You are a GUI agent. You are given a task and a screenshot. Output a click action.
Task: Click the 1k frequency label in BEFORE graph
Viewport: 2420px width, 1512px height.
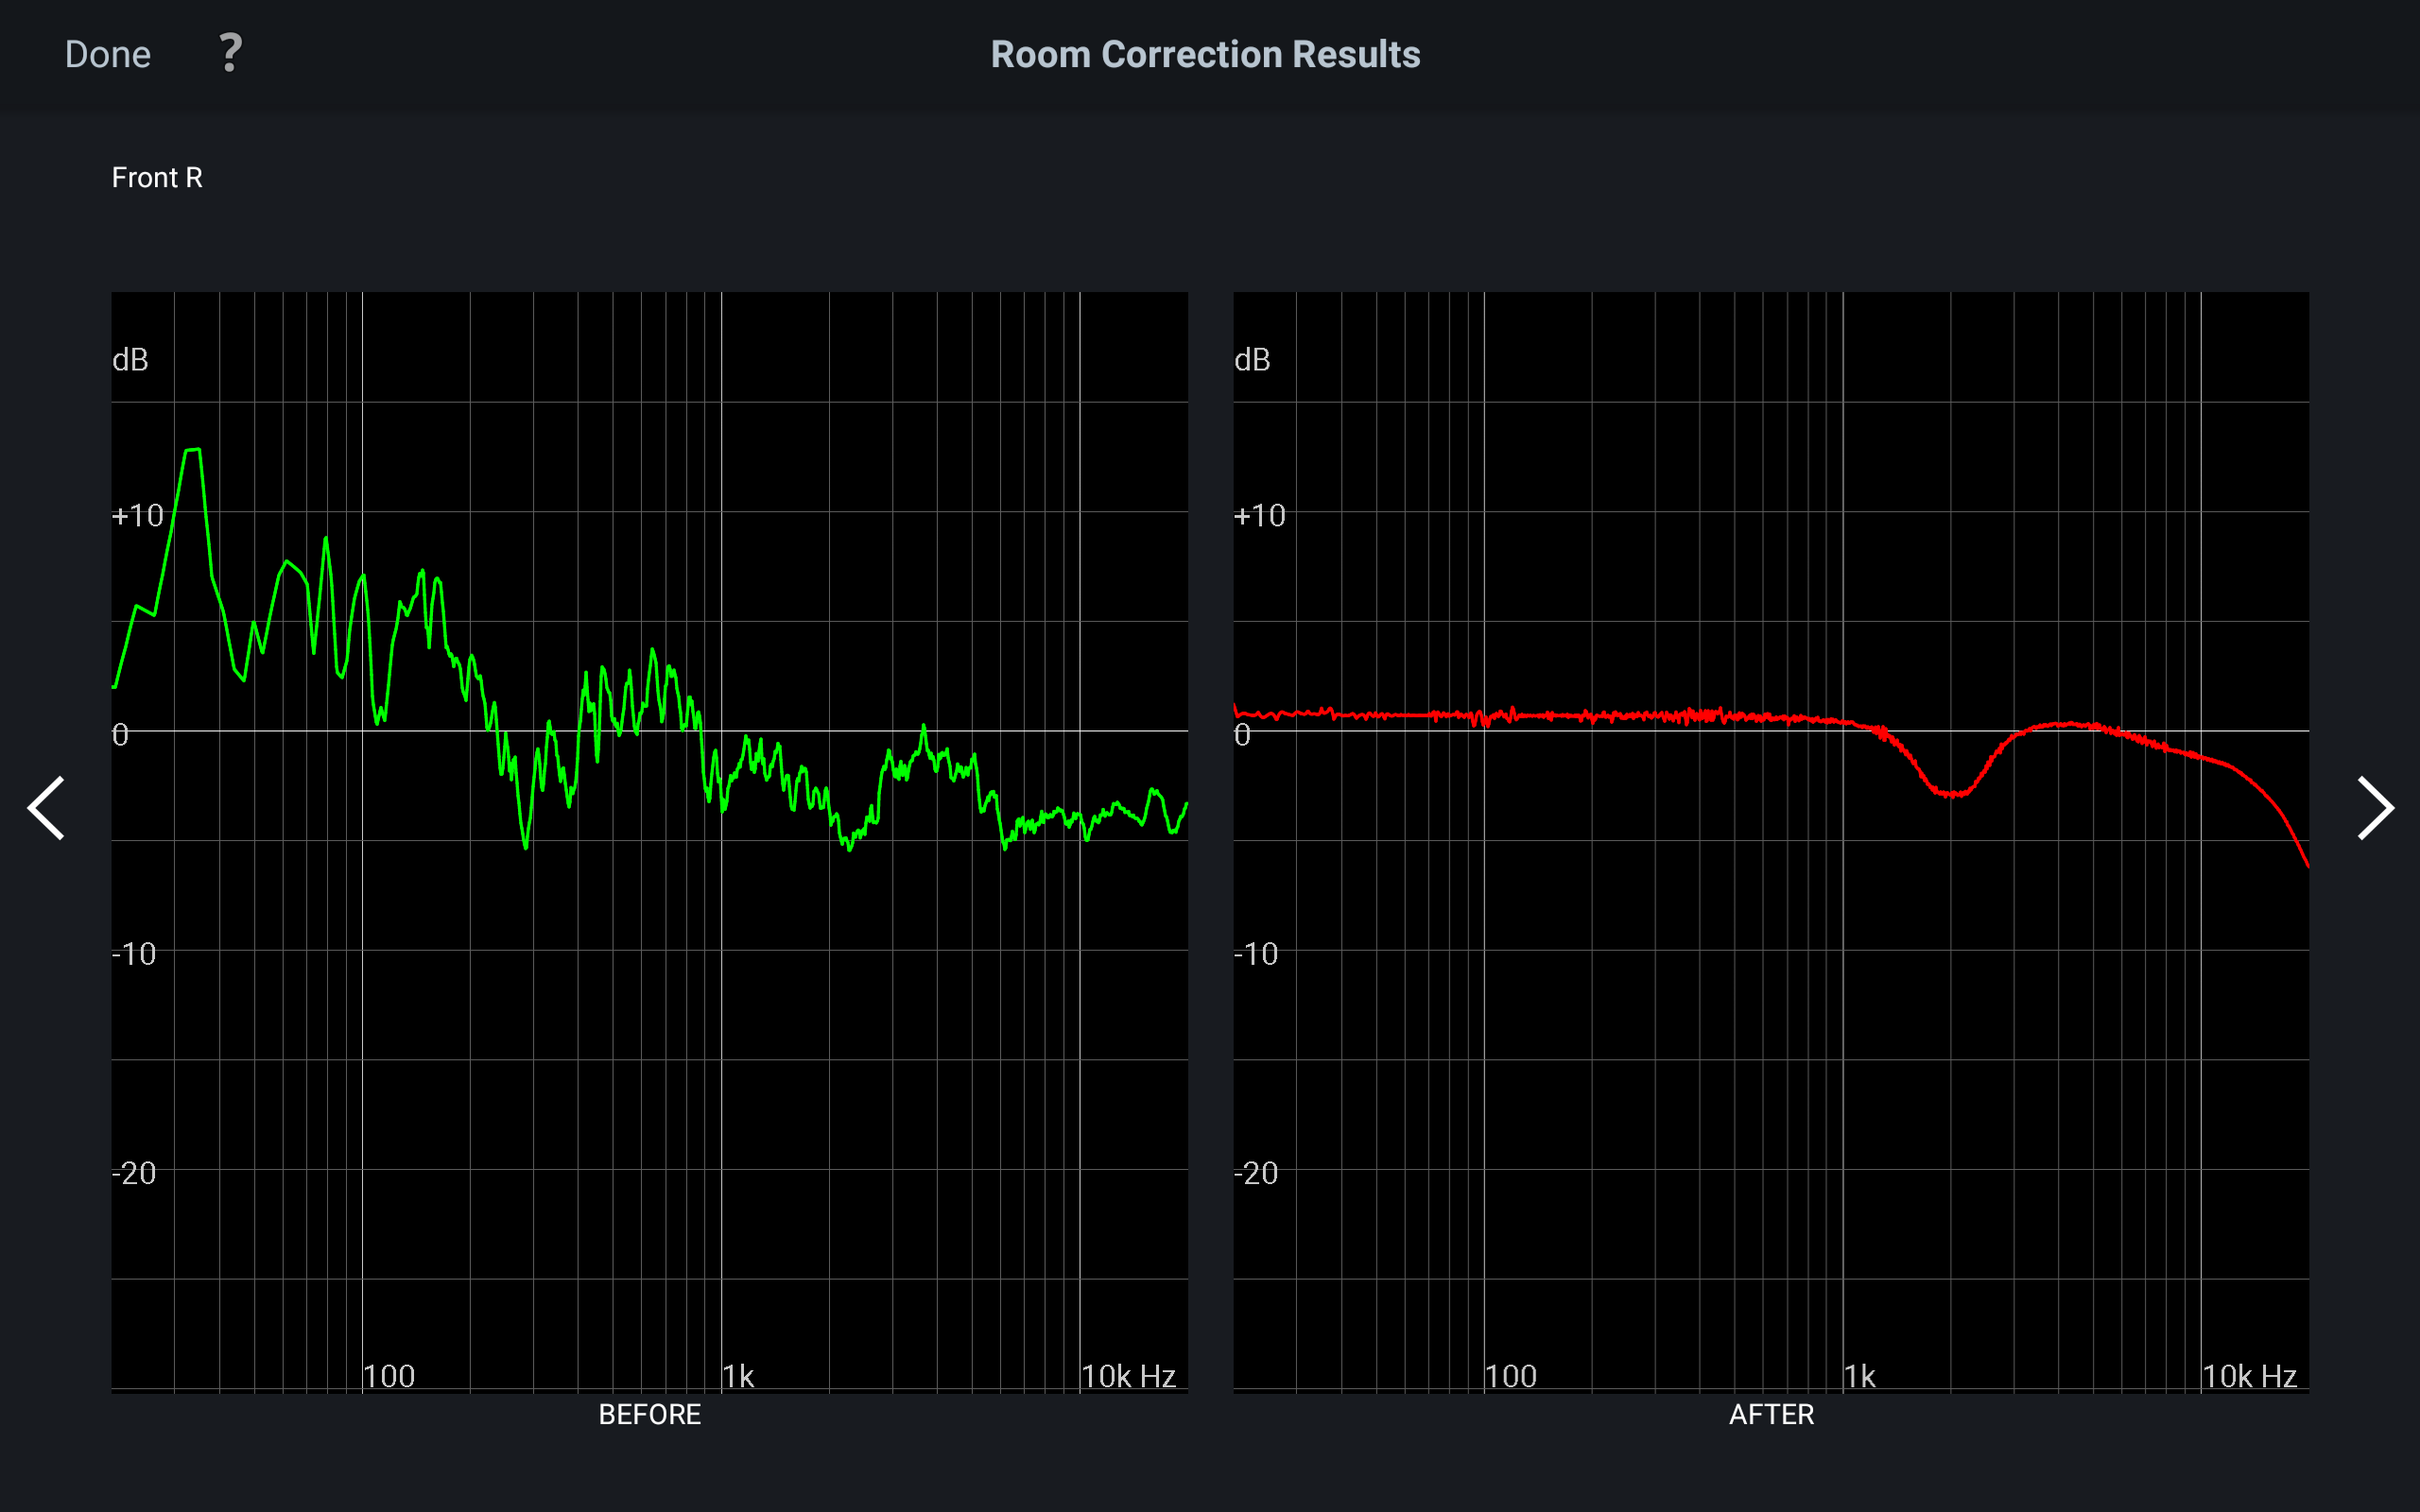pyautogui.click(x=738, y=1376)
